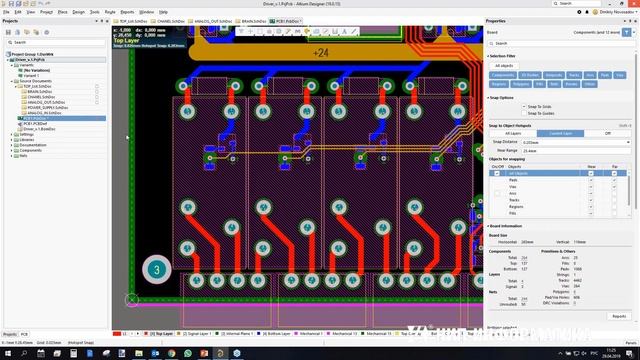Viewport: 640px width, 360px height.
Task: Click the Properties panel filter funnel button
Action: [627, 32]
